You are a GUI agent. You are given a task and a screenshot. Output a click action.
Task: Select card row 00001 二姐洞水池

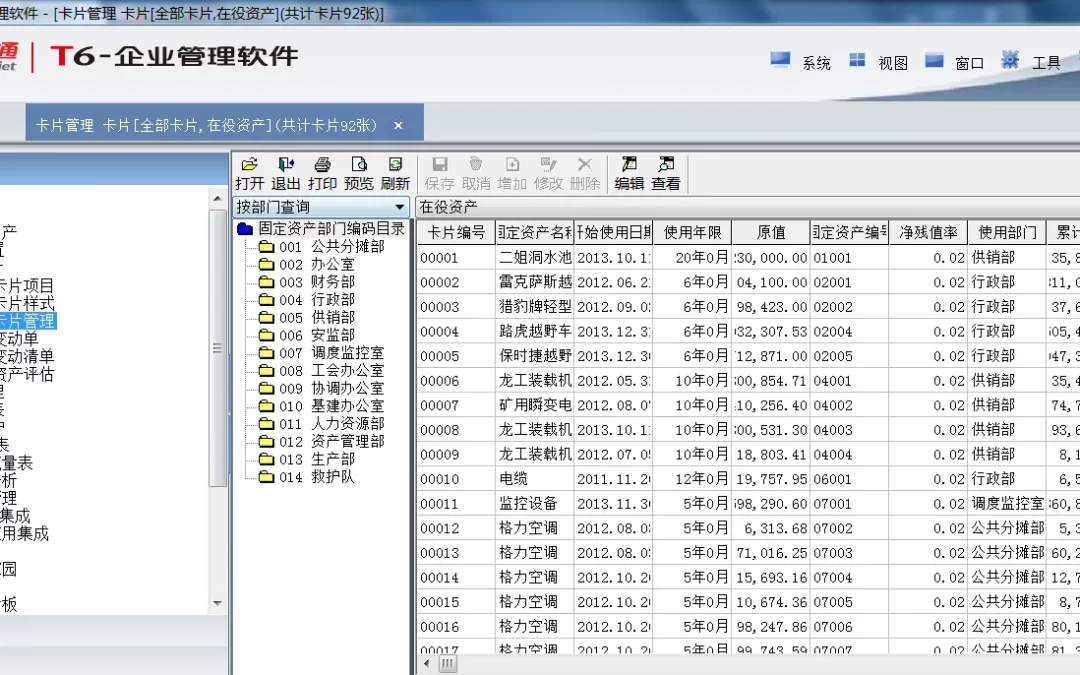coord(748,258)
